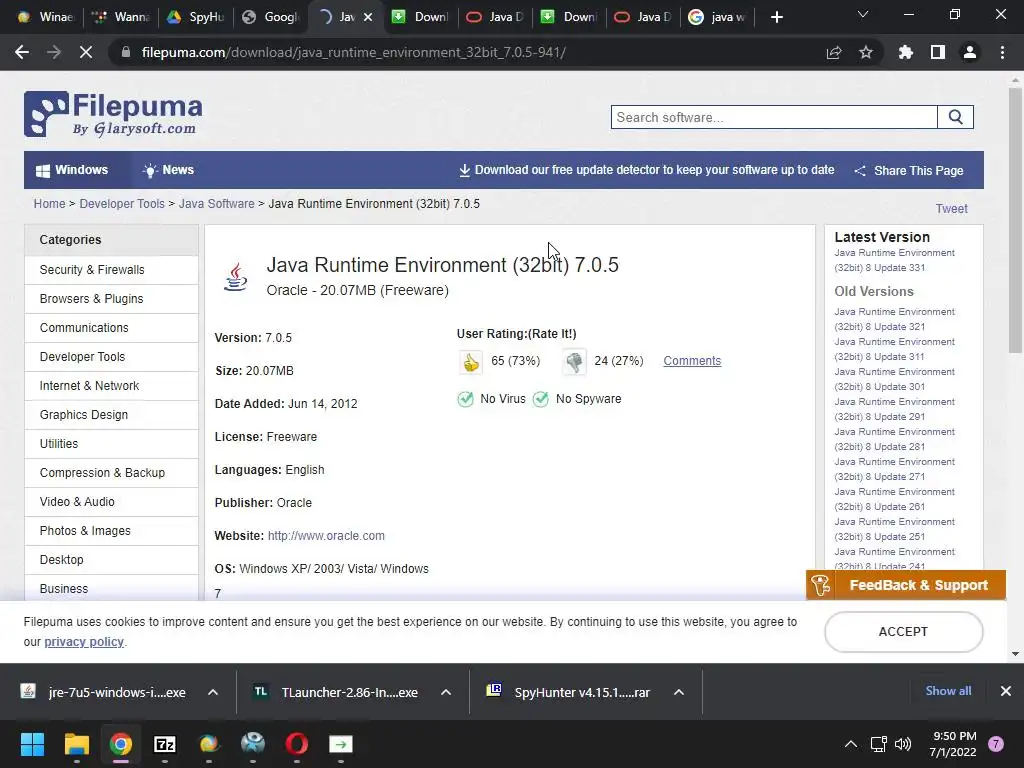Expand options for SpyHunter rar download
This screenshot has height=768, width=1024.
pos(679,692)
